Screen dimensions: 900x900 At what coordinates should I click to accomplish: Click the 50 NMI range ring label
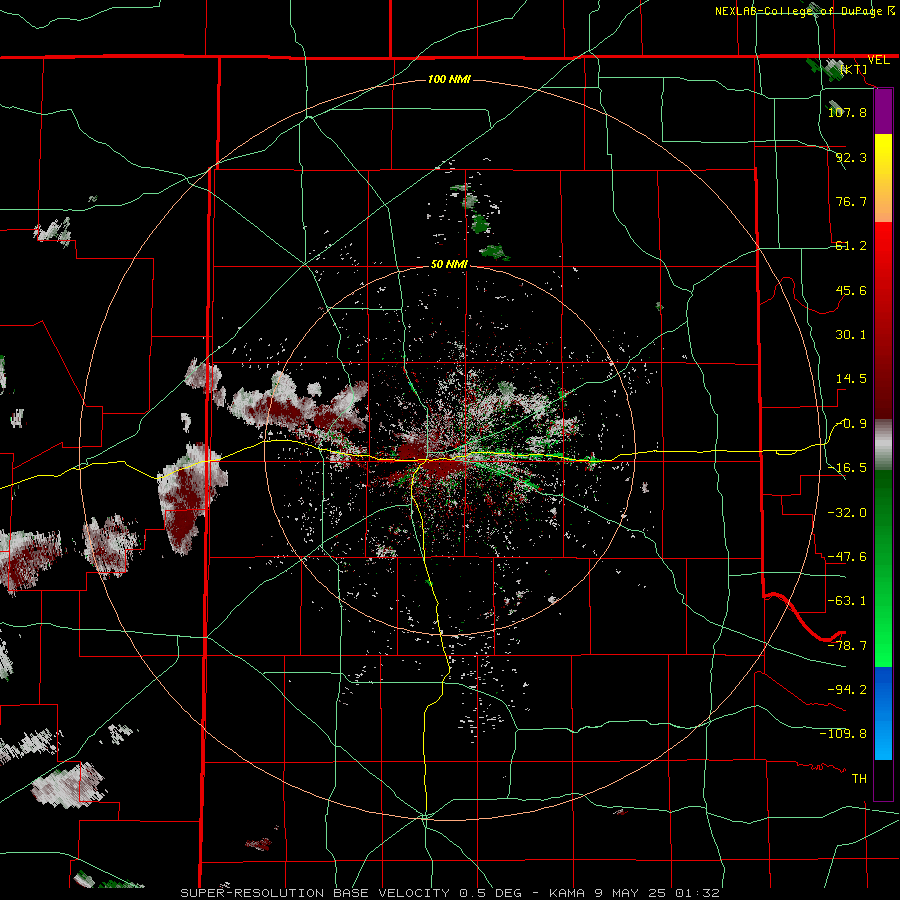pos(449,265)
